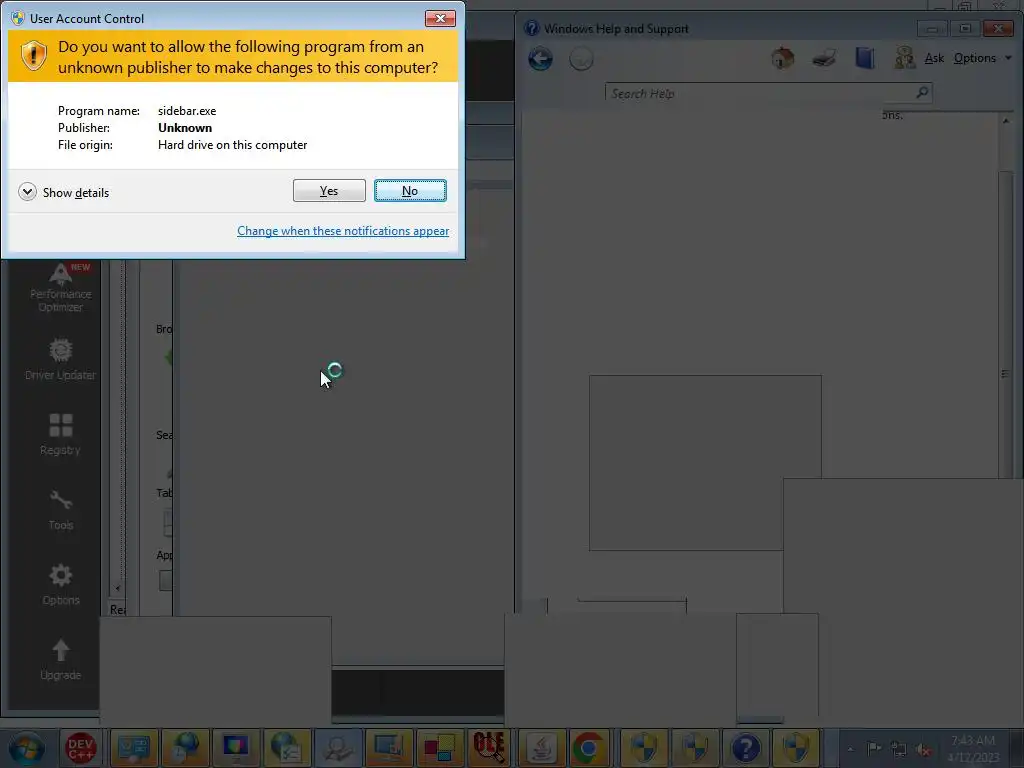
Task: Open the OLE viewer taskbar icon
Action: click(x=489, y=748)
